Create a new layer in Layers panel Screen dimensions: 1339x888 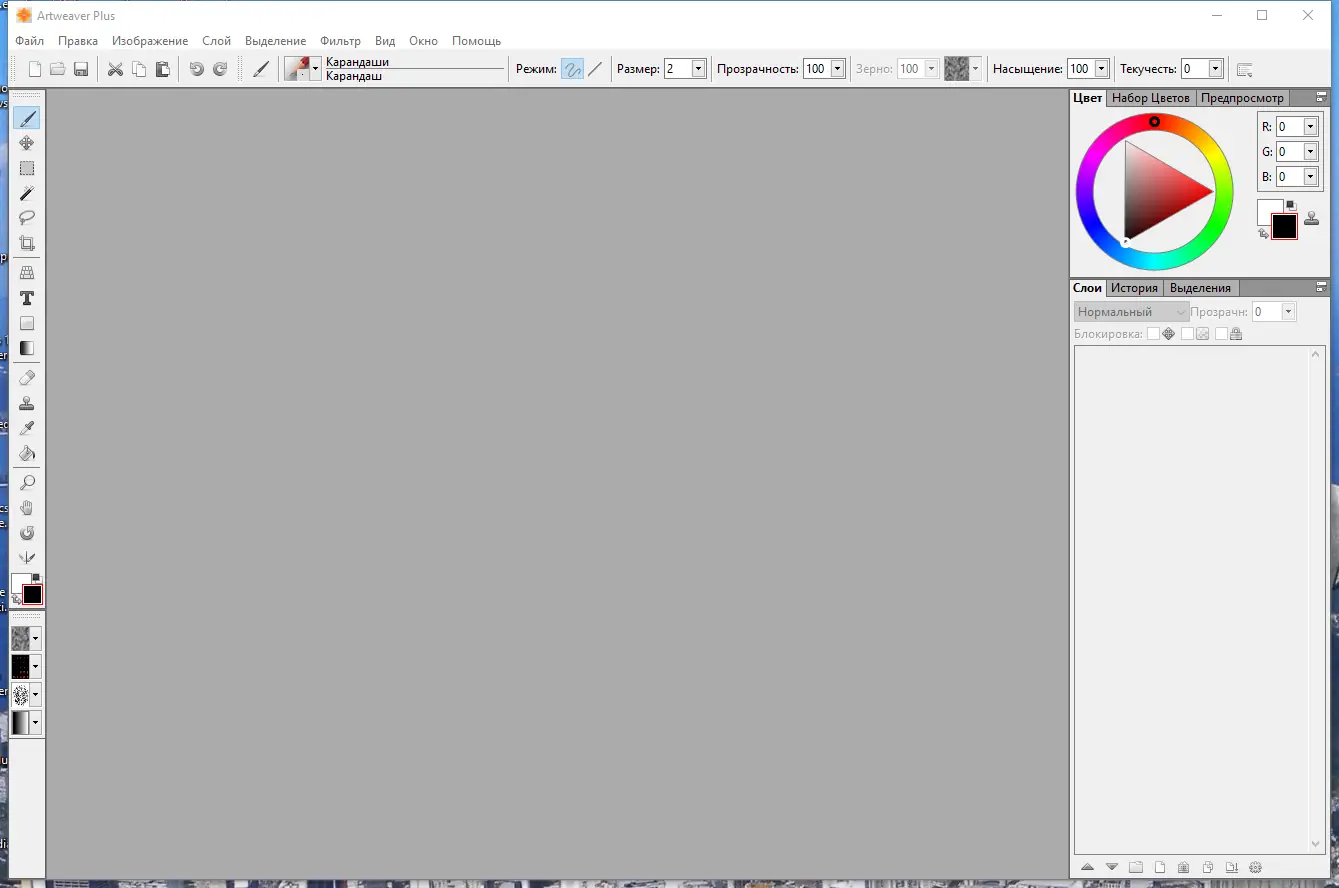(x=1160, y=867)
